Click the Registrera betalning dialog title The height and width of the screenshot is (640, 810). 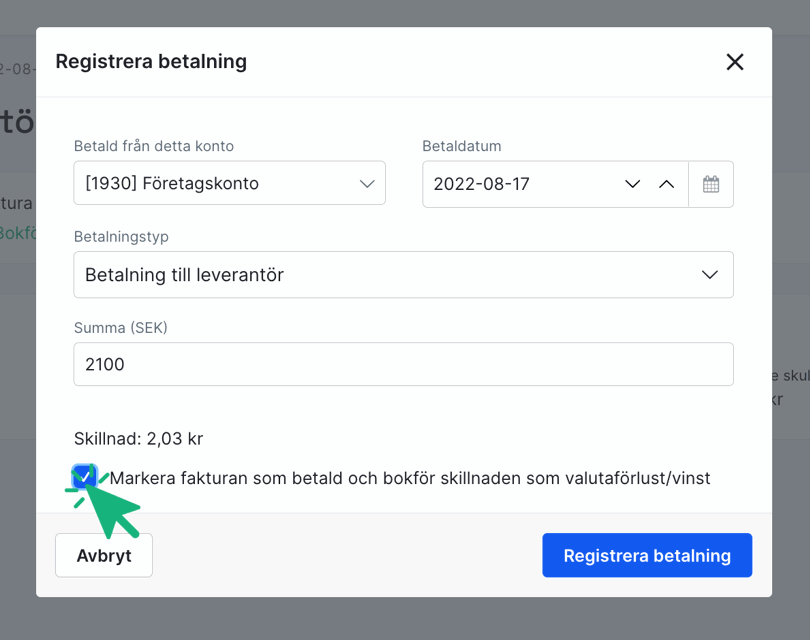pyautogui.click(x=151, y=61)
